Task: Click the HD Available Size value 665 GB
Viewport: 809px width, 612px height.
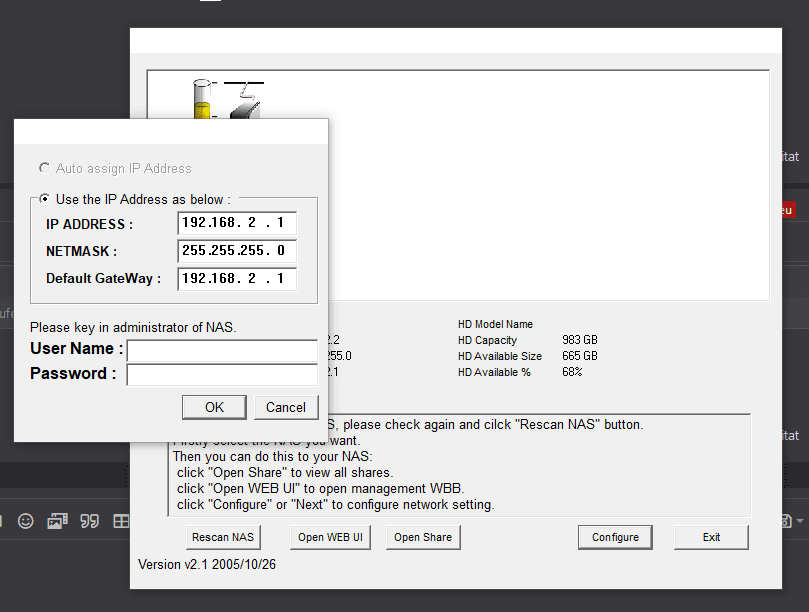Action: (580, 356)
